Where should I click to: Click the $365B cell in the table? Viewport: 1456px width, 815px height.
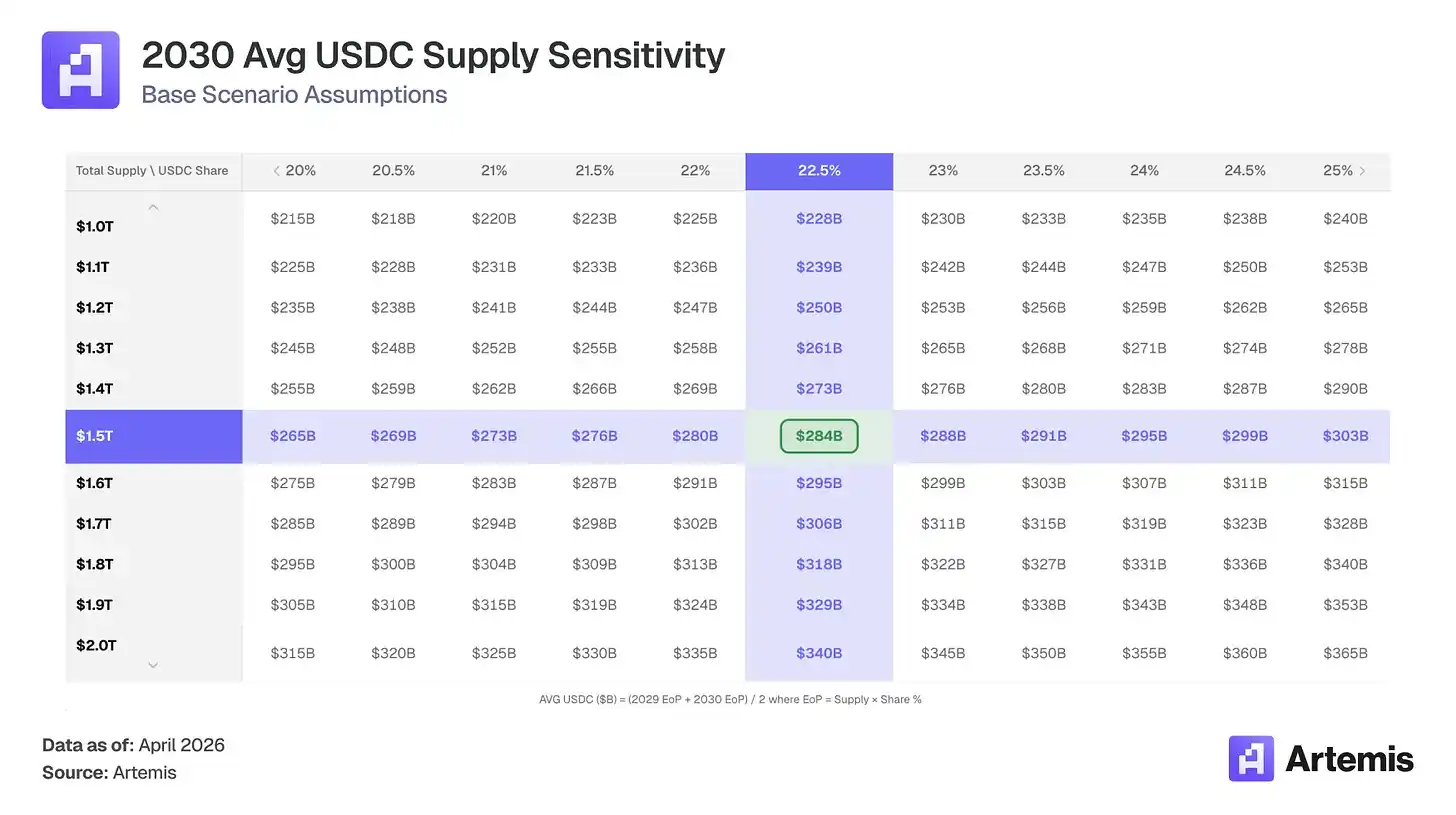1345,653
